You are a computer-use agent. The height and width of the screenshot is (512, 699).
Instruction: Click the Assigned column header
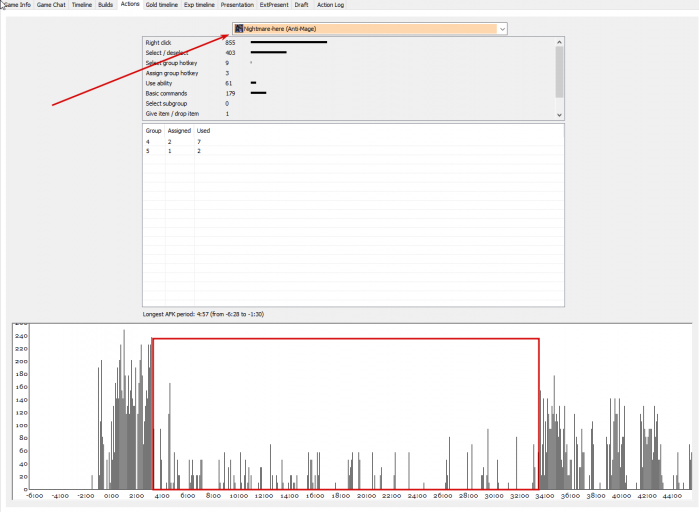(x=179, y=131)
